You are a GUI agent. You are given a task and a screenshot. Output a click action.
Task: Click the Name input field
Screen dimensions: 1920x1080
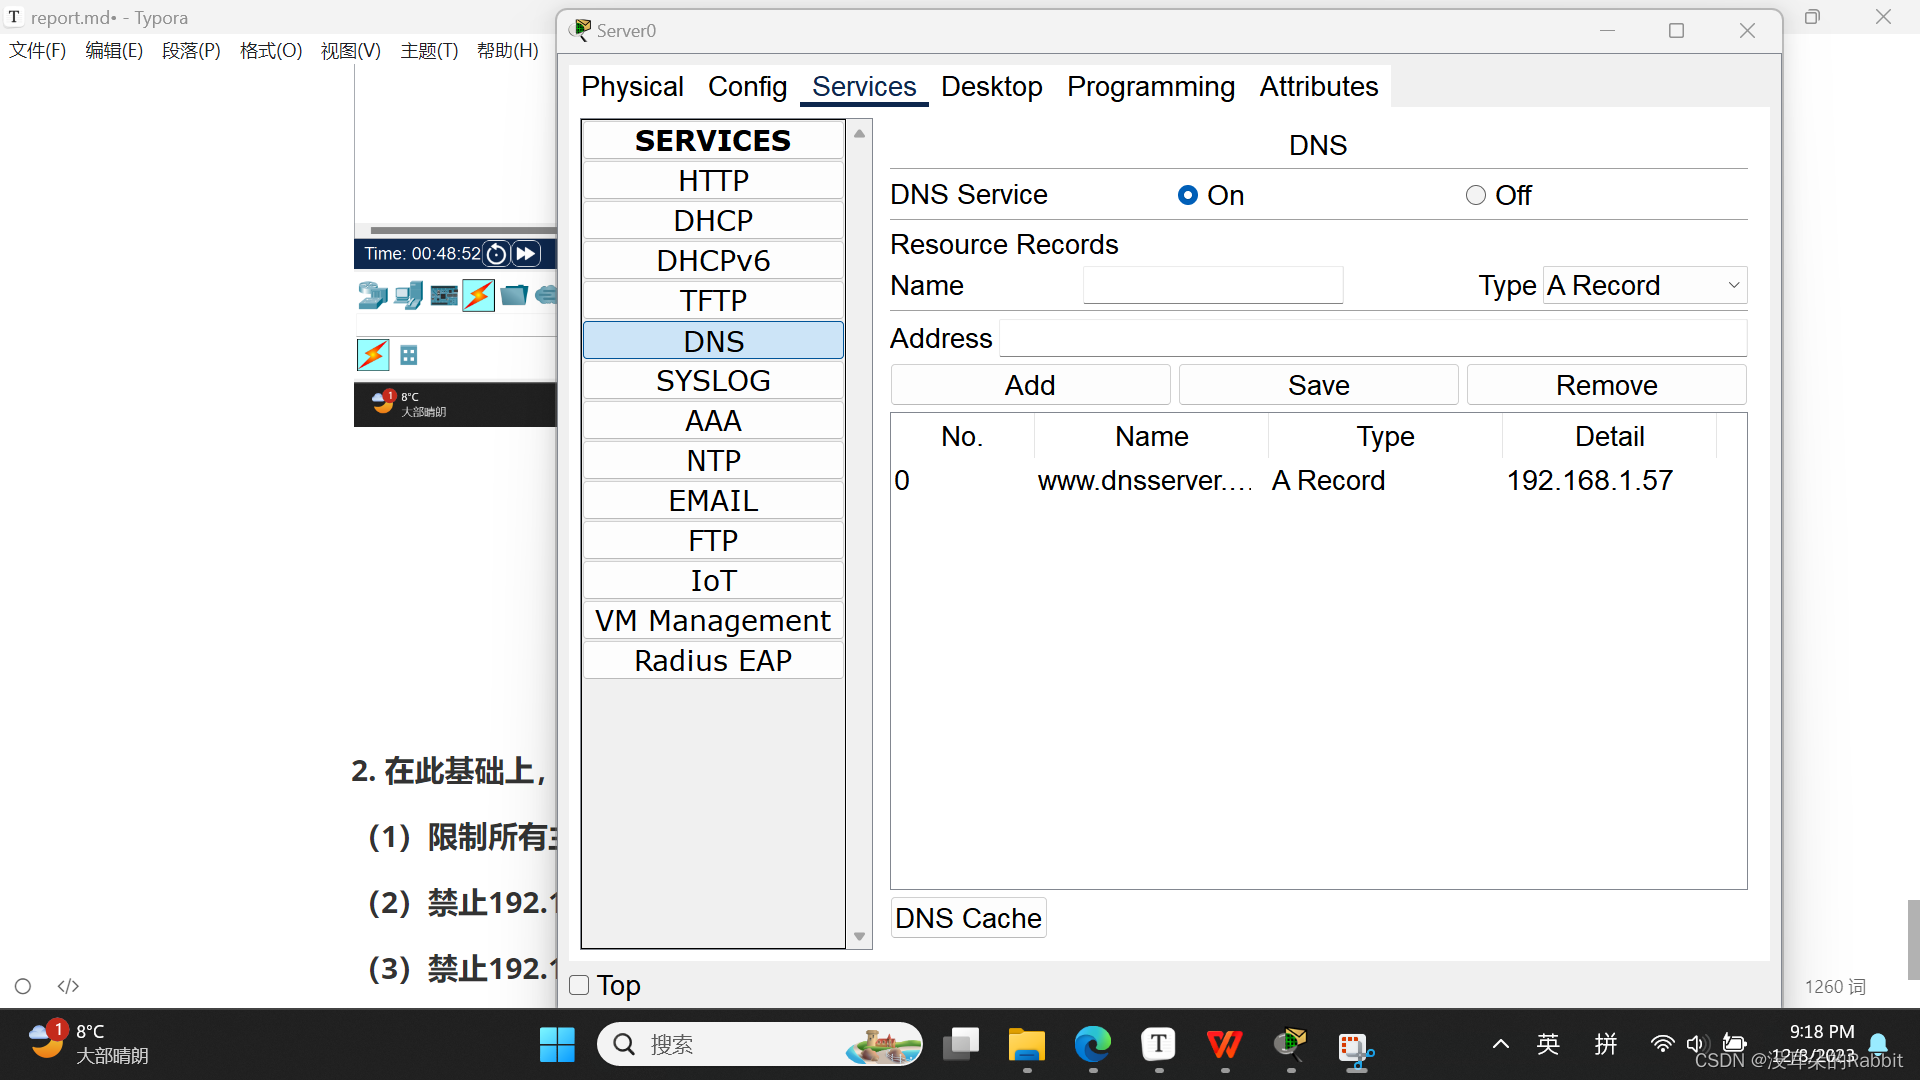click(1211, 285)
